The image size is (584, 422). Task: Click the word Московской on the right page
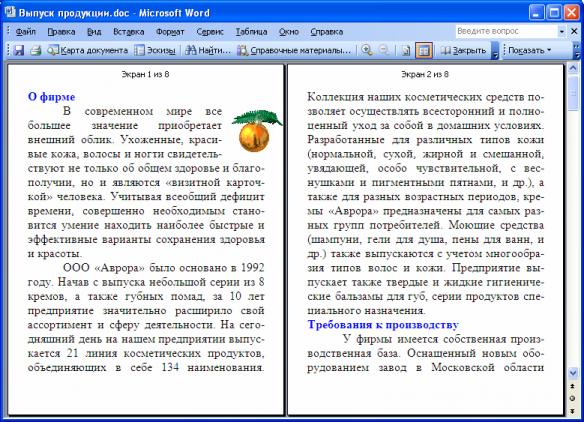(463, 368)
